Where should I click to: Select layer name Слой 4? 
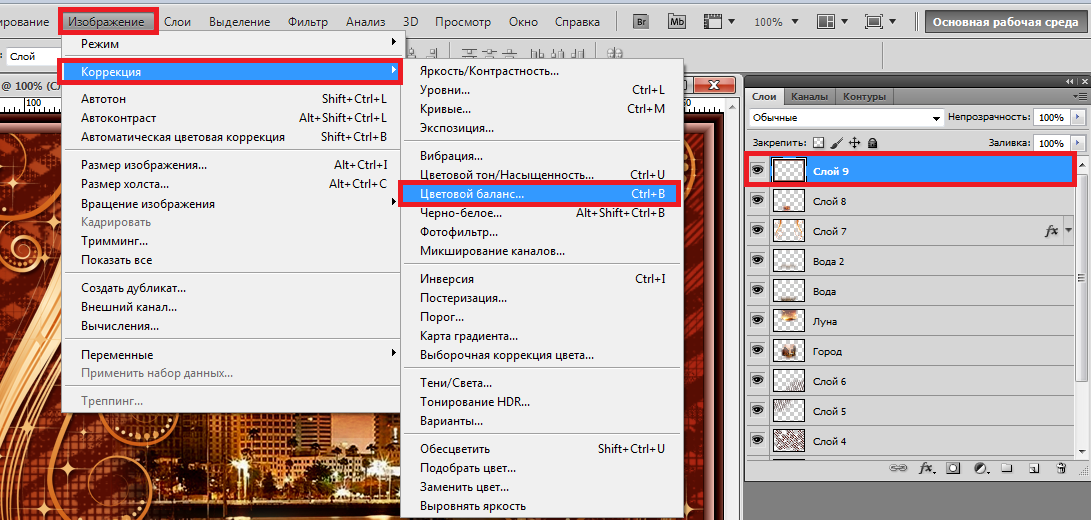pos(829,441)
